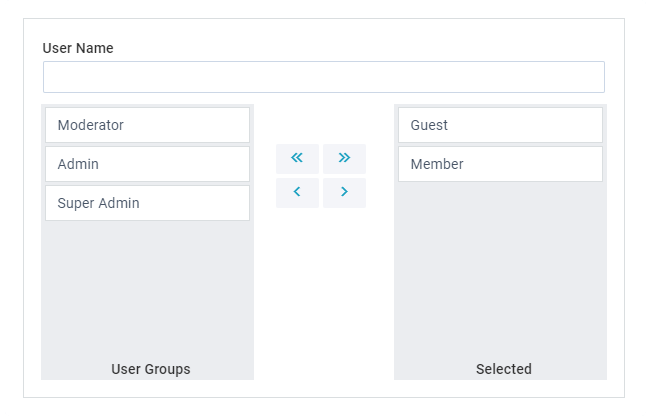Click the move all left double-chevron button
The image size is (650, 416).
click(x=297, y=159)
